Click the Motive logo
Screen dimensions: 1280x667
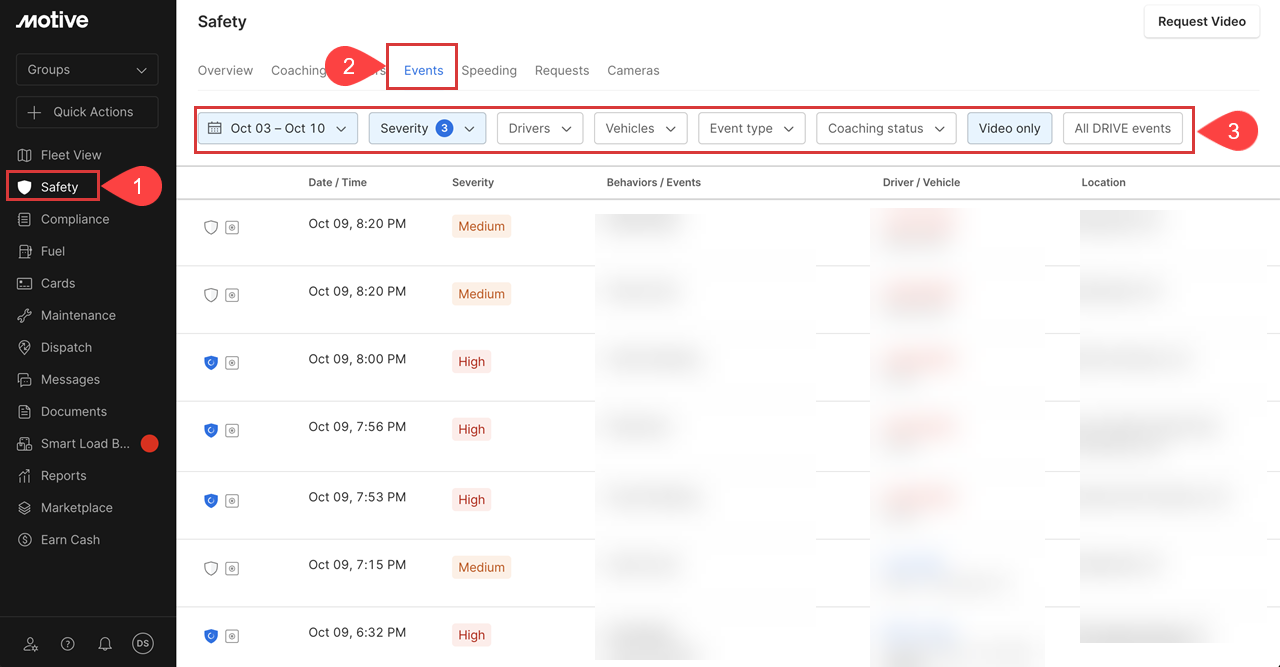tap(52, 19)
